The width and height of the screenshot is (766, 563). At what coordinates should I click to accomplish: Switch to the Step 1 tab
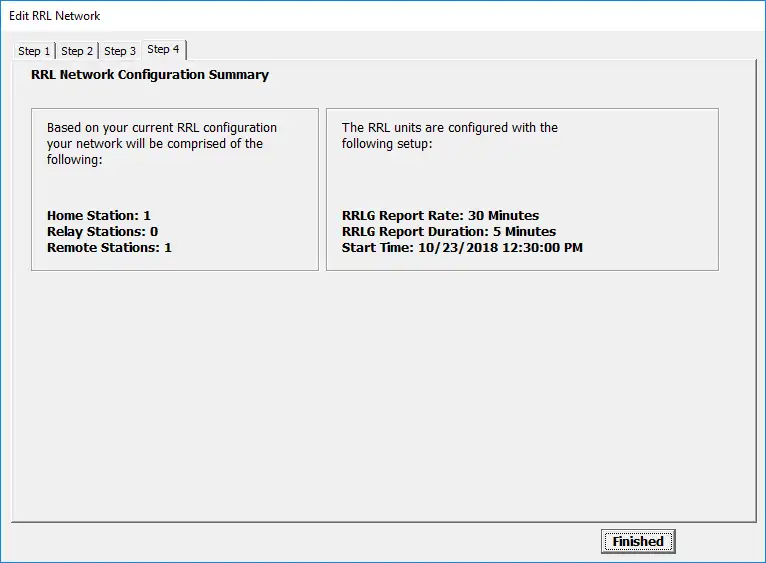pyautogui.click(x=34, y=51)
